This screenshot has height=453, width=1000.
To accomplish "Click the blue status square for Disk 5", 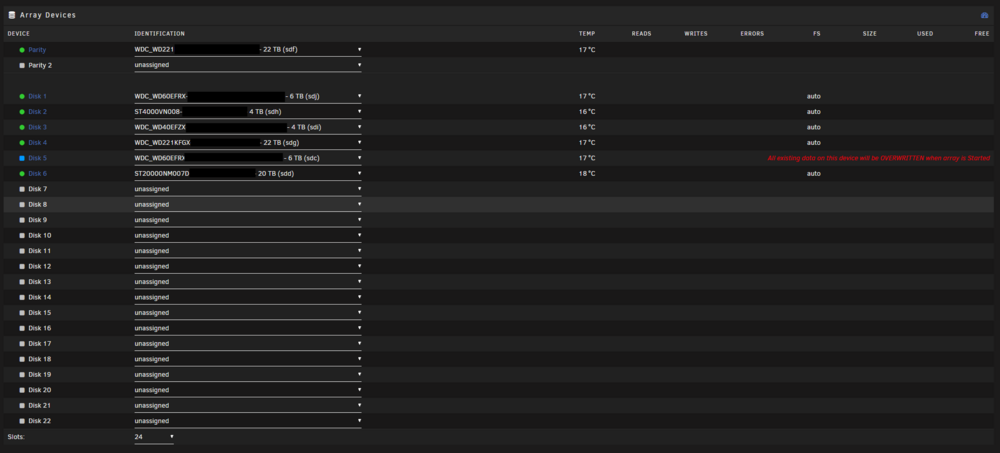I will tap(22, 158).
